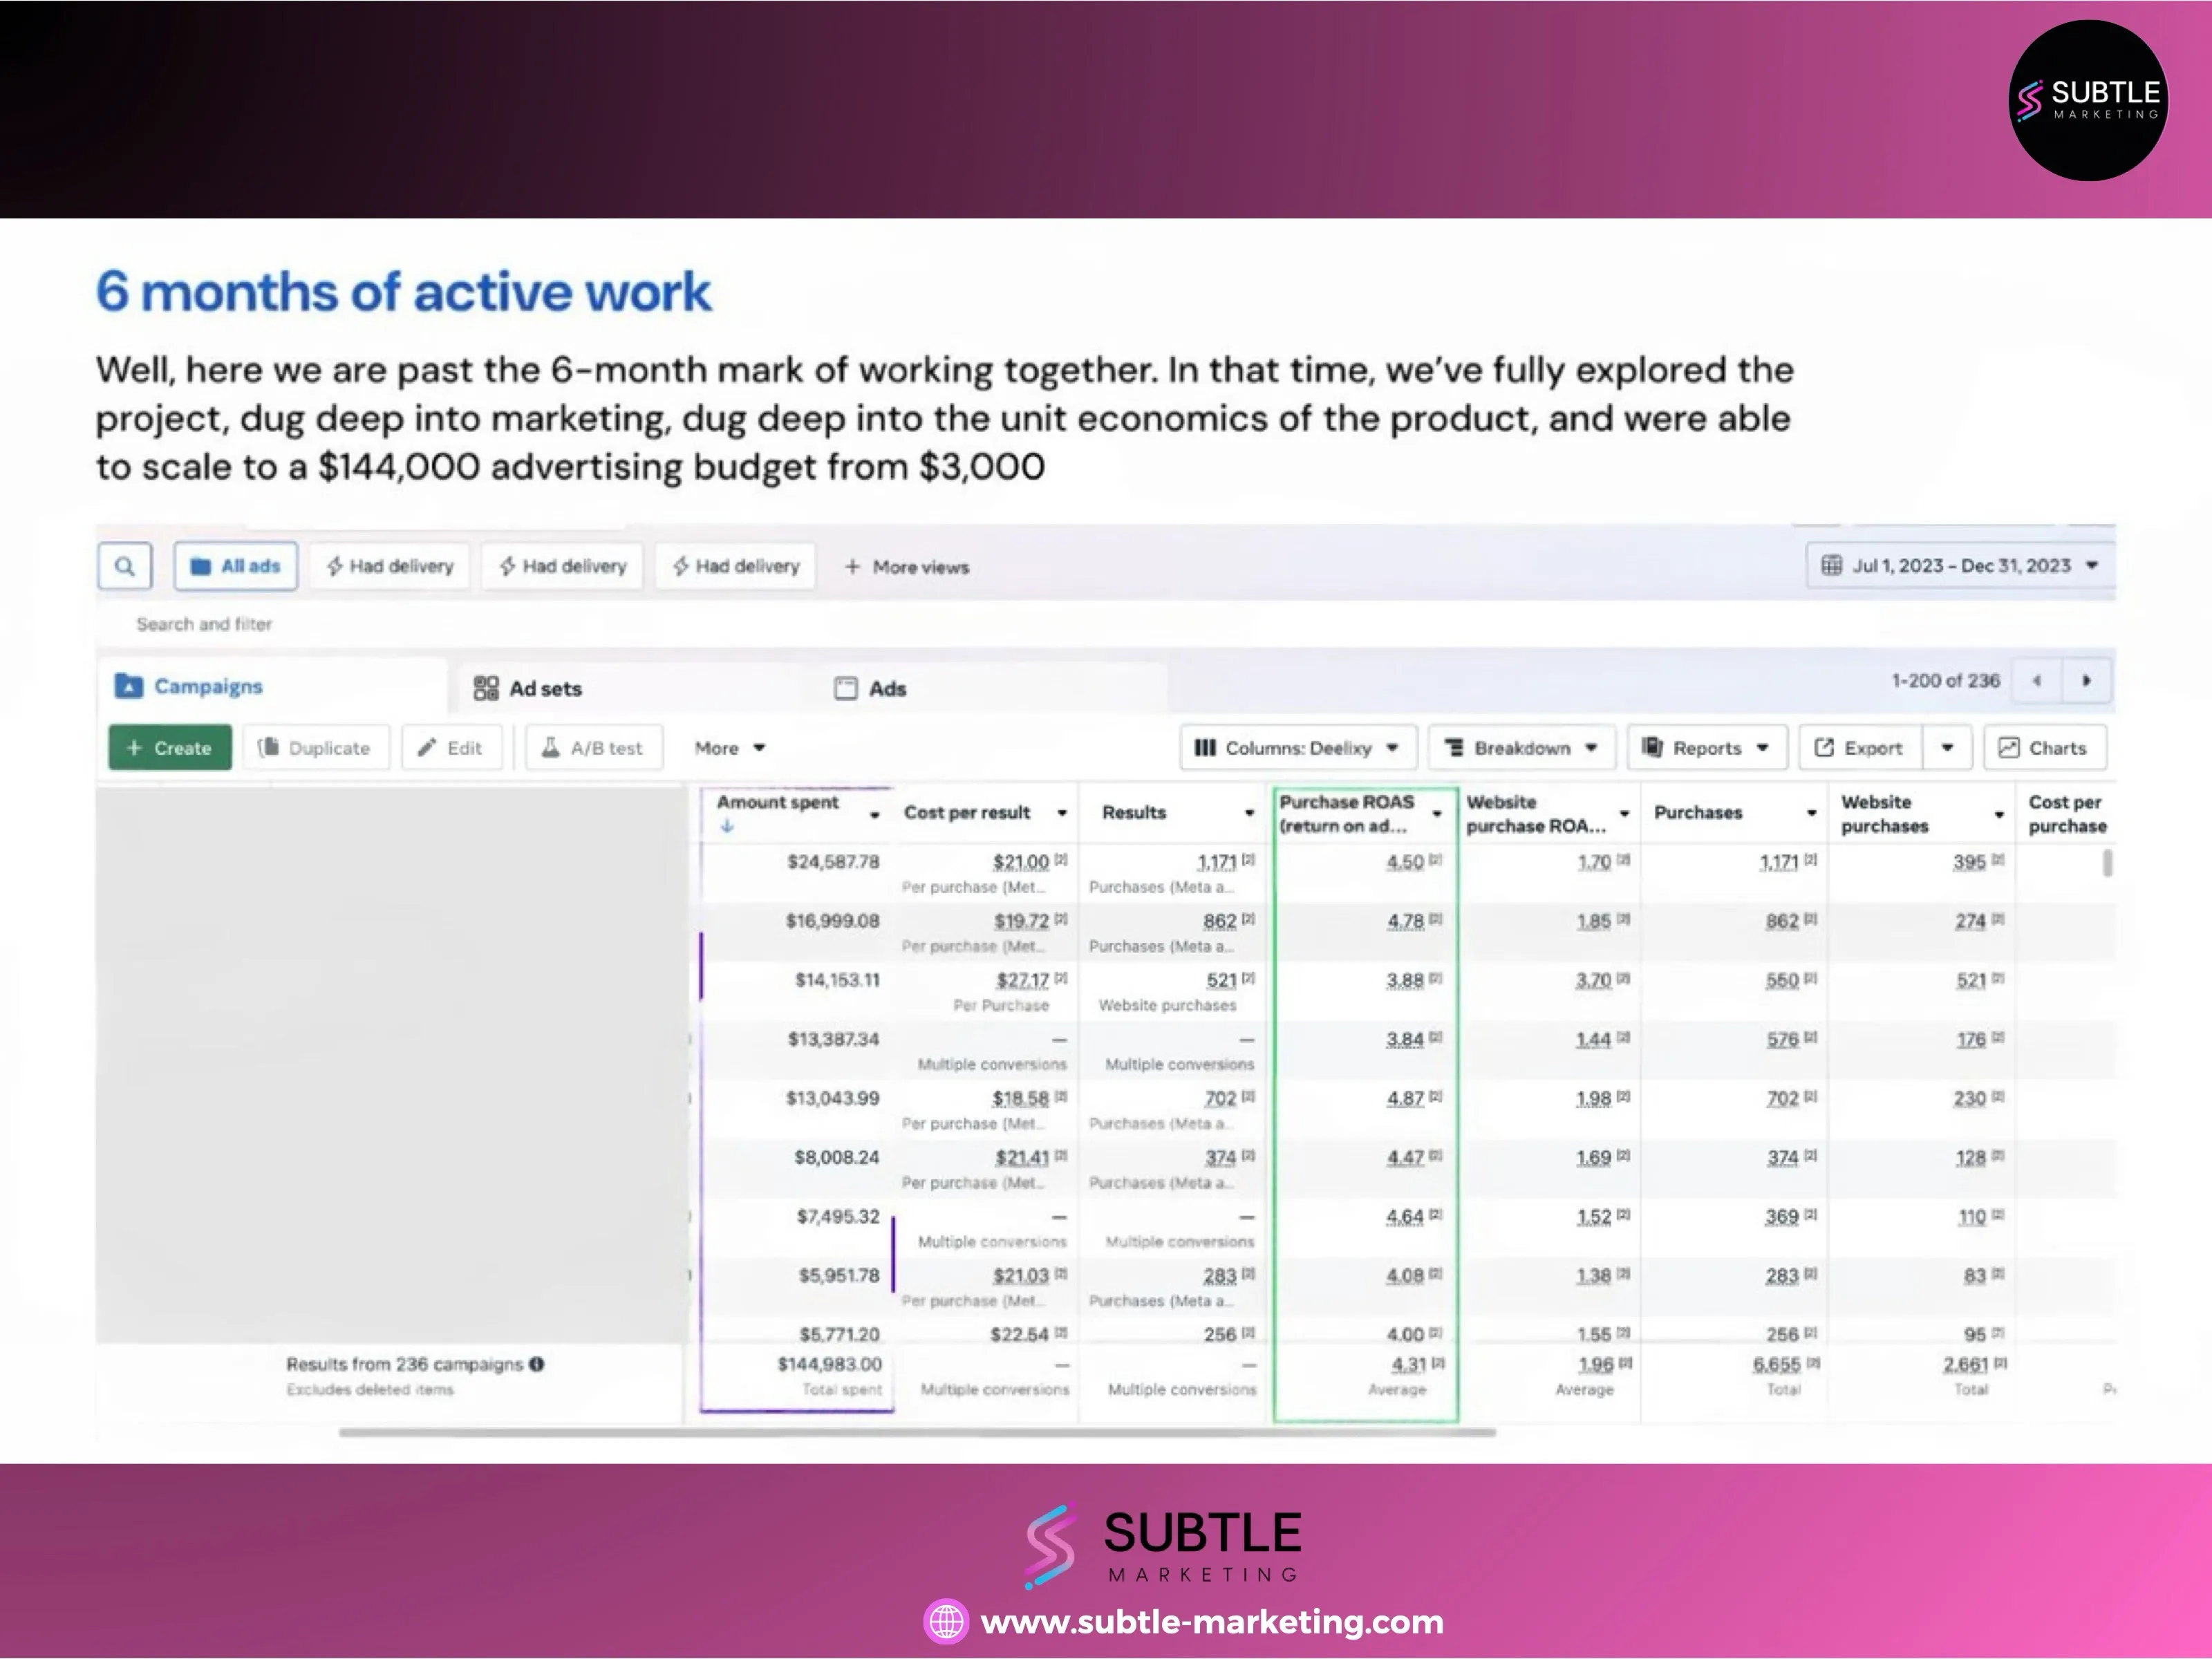Open Website purchase ROAS column menu arrow
Image resolution: width=2212 pixels, height=1659 pixels.
click(x=1624, y=814)
